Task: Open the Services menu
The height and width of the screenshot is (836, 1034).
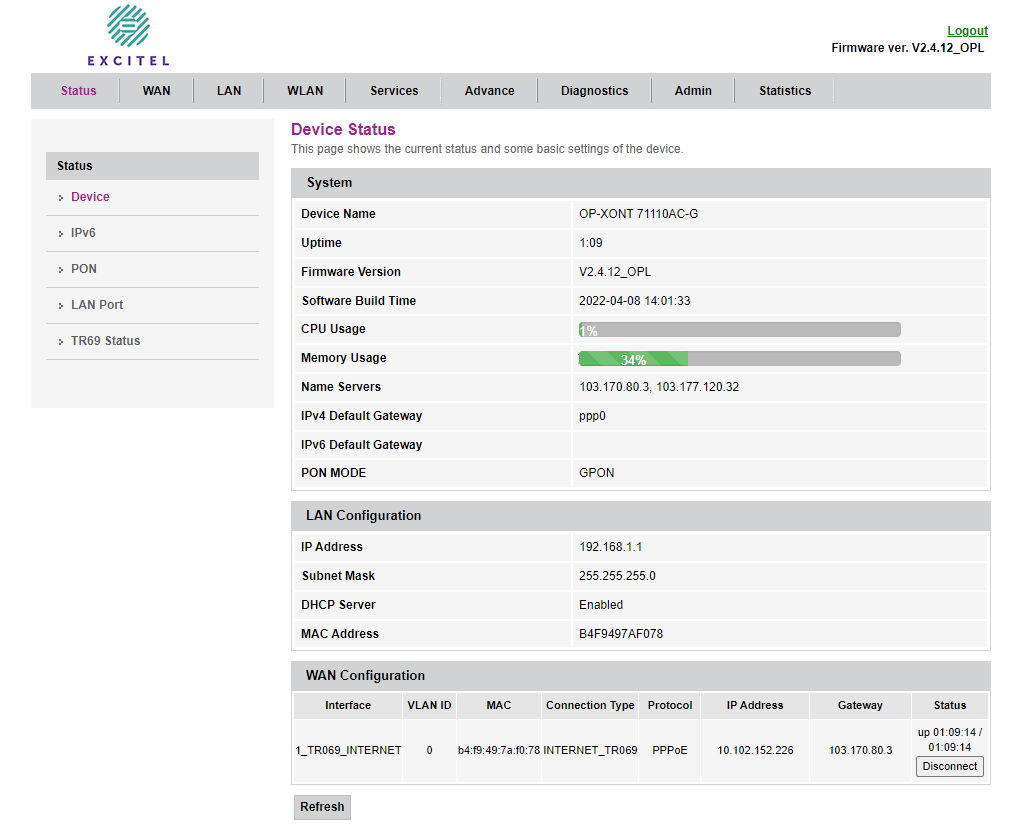Action: point(394,91)
